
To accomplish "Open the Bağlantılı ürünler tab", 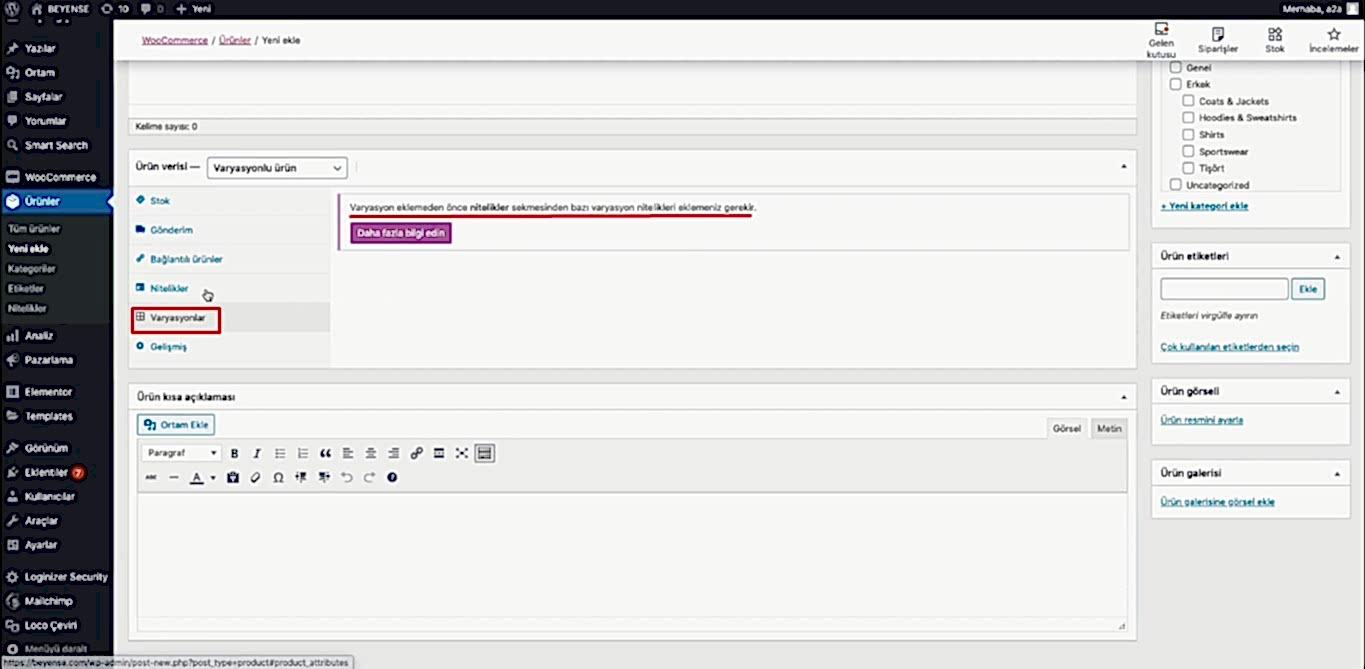I will (x=230, y=259).
